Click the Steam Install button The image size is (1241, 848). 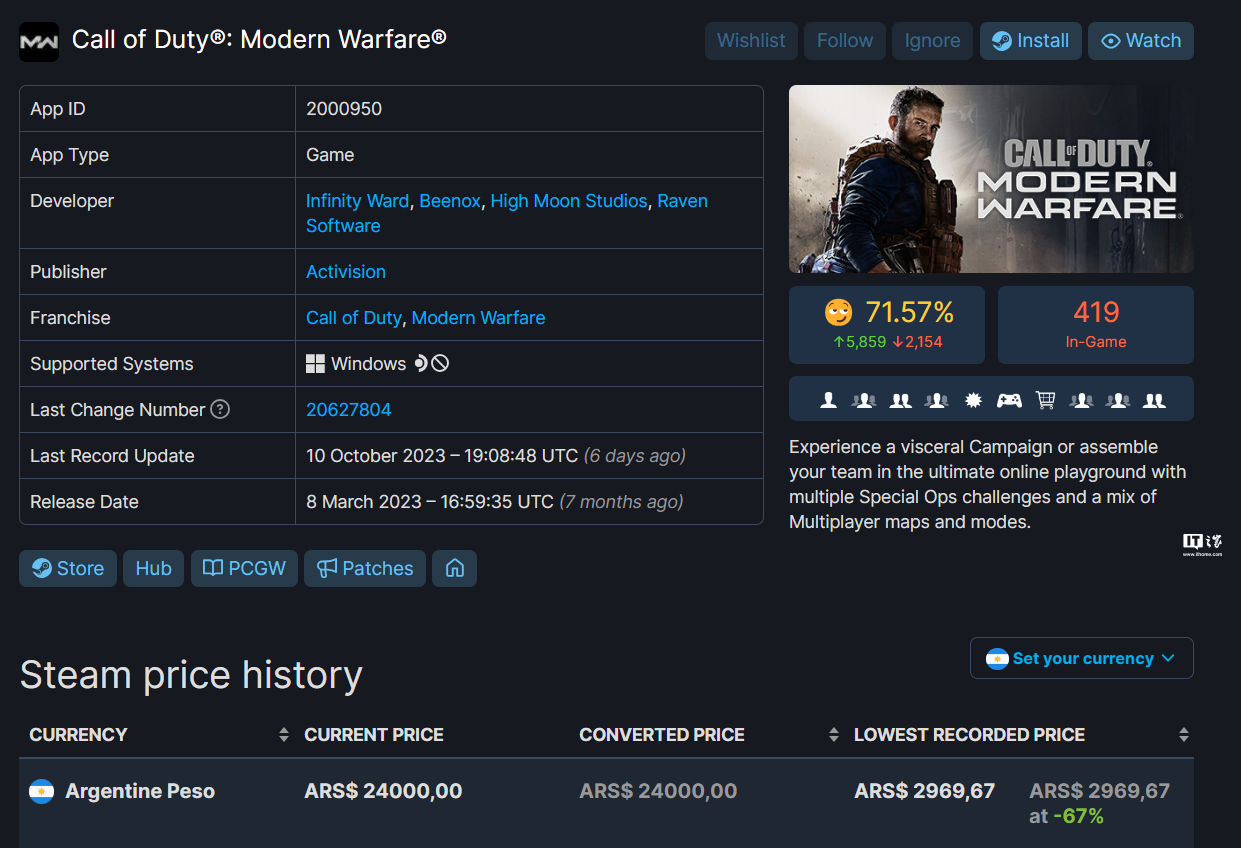(1030, 41)
